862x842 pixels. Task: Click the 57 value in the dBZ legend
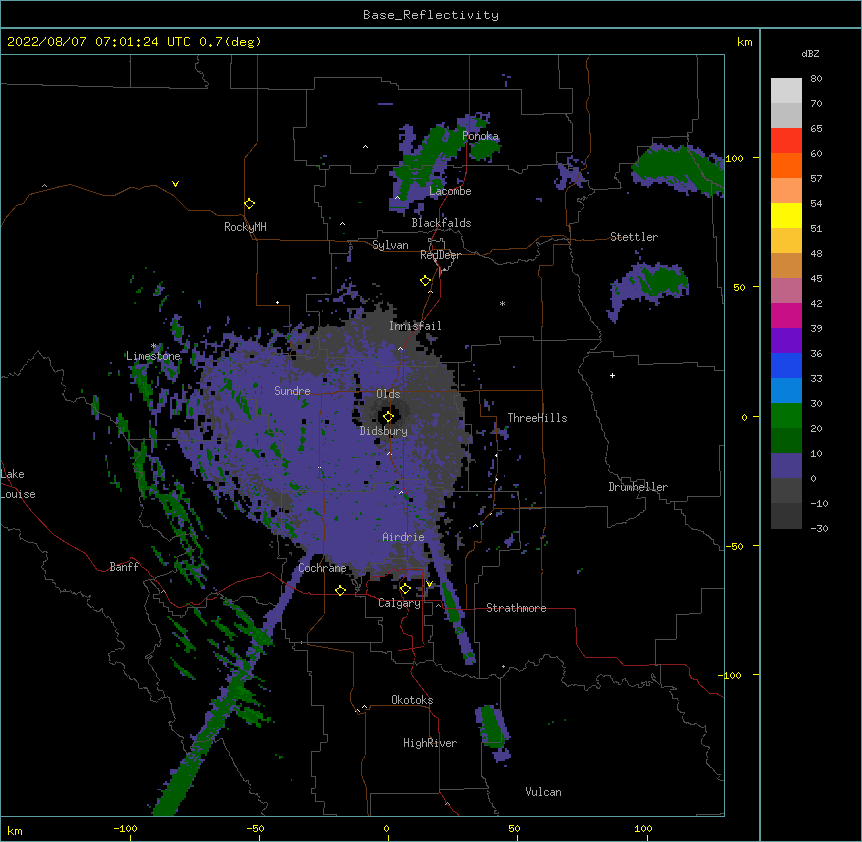(816, 179)
